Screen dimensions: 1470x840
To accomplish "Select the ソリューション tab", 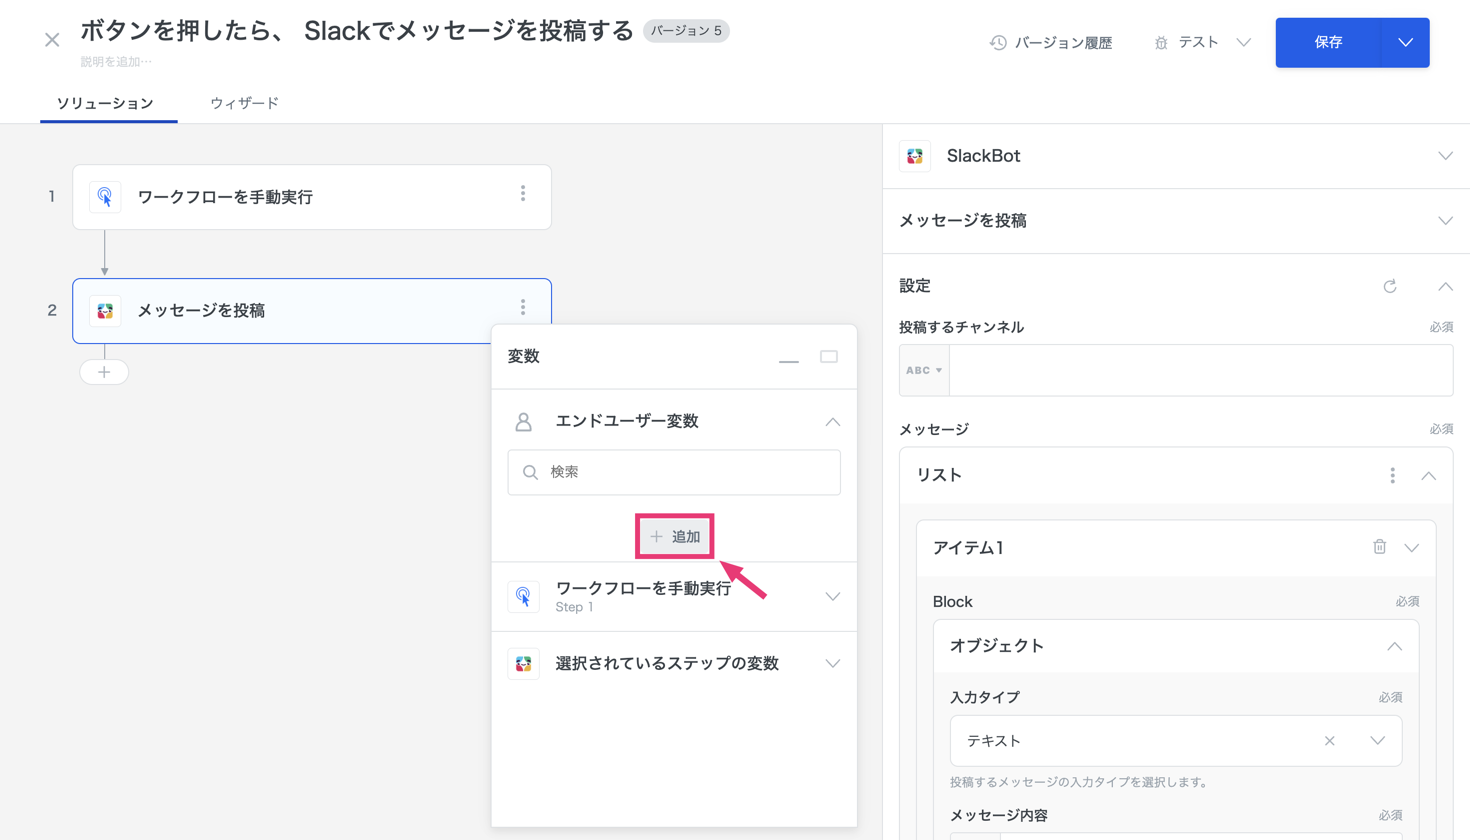I will (105, 103).
